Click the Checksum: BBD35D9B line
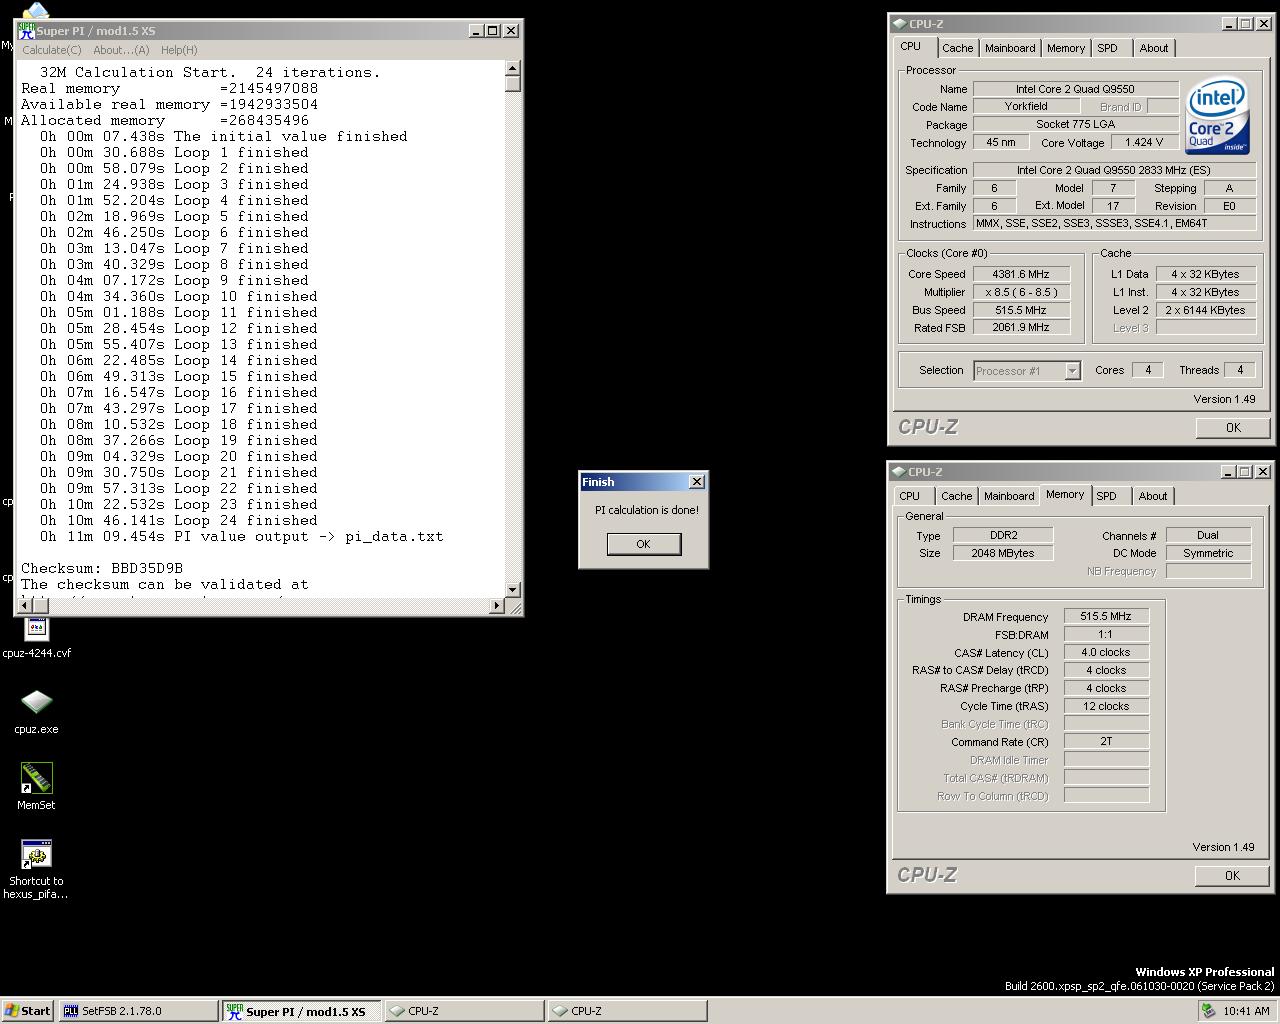The image size is (1280, 1024). point(102,568)
